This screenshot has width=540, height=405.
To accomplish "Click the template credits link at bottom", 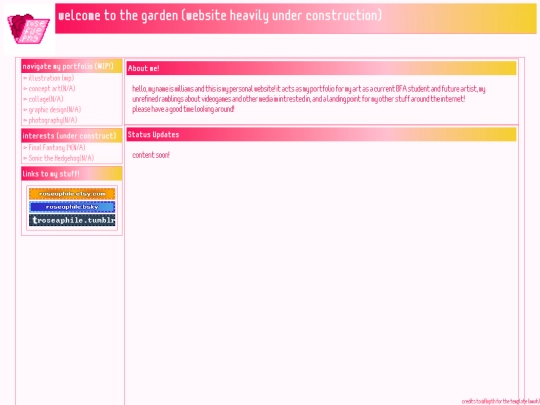I will click(x=500, y=401).
